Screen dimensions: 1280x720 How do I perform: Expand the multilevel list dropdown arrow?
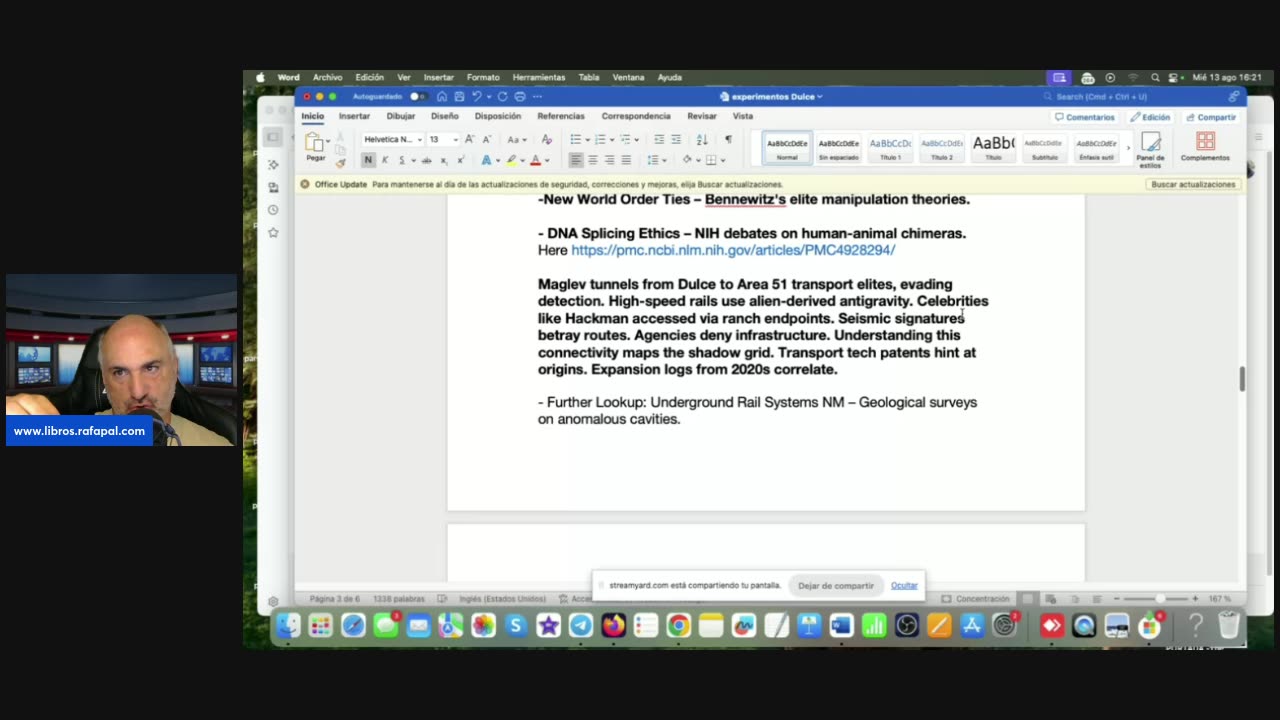(637, 139)
